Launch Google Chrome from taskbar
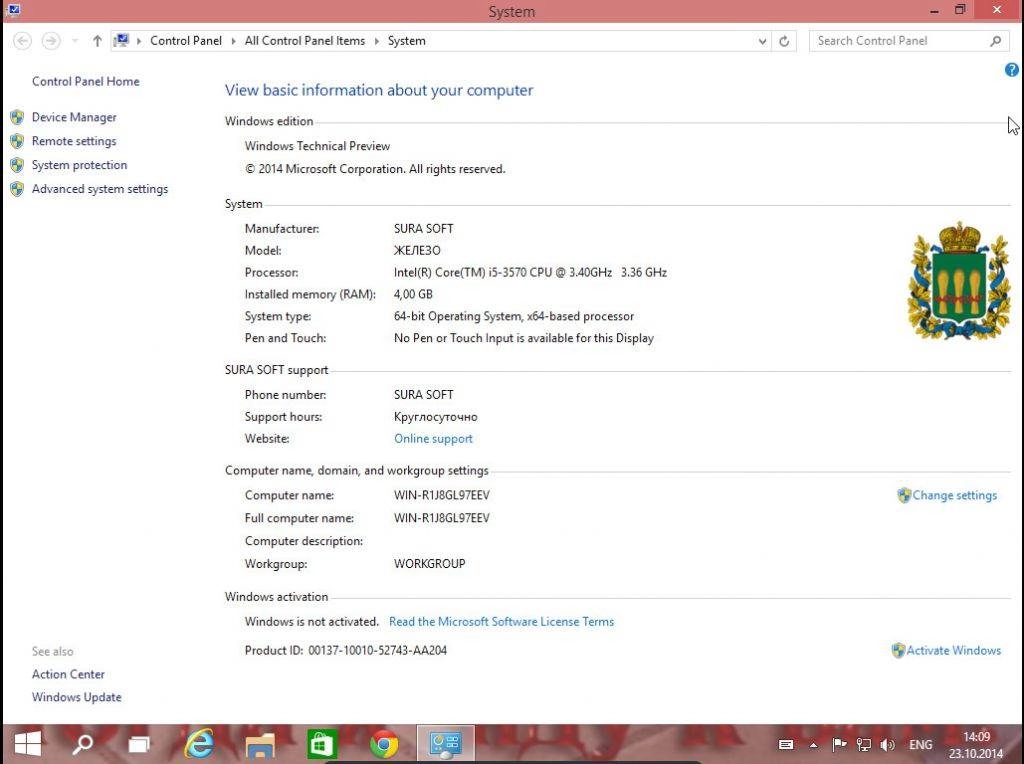 384,744
